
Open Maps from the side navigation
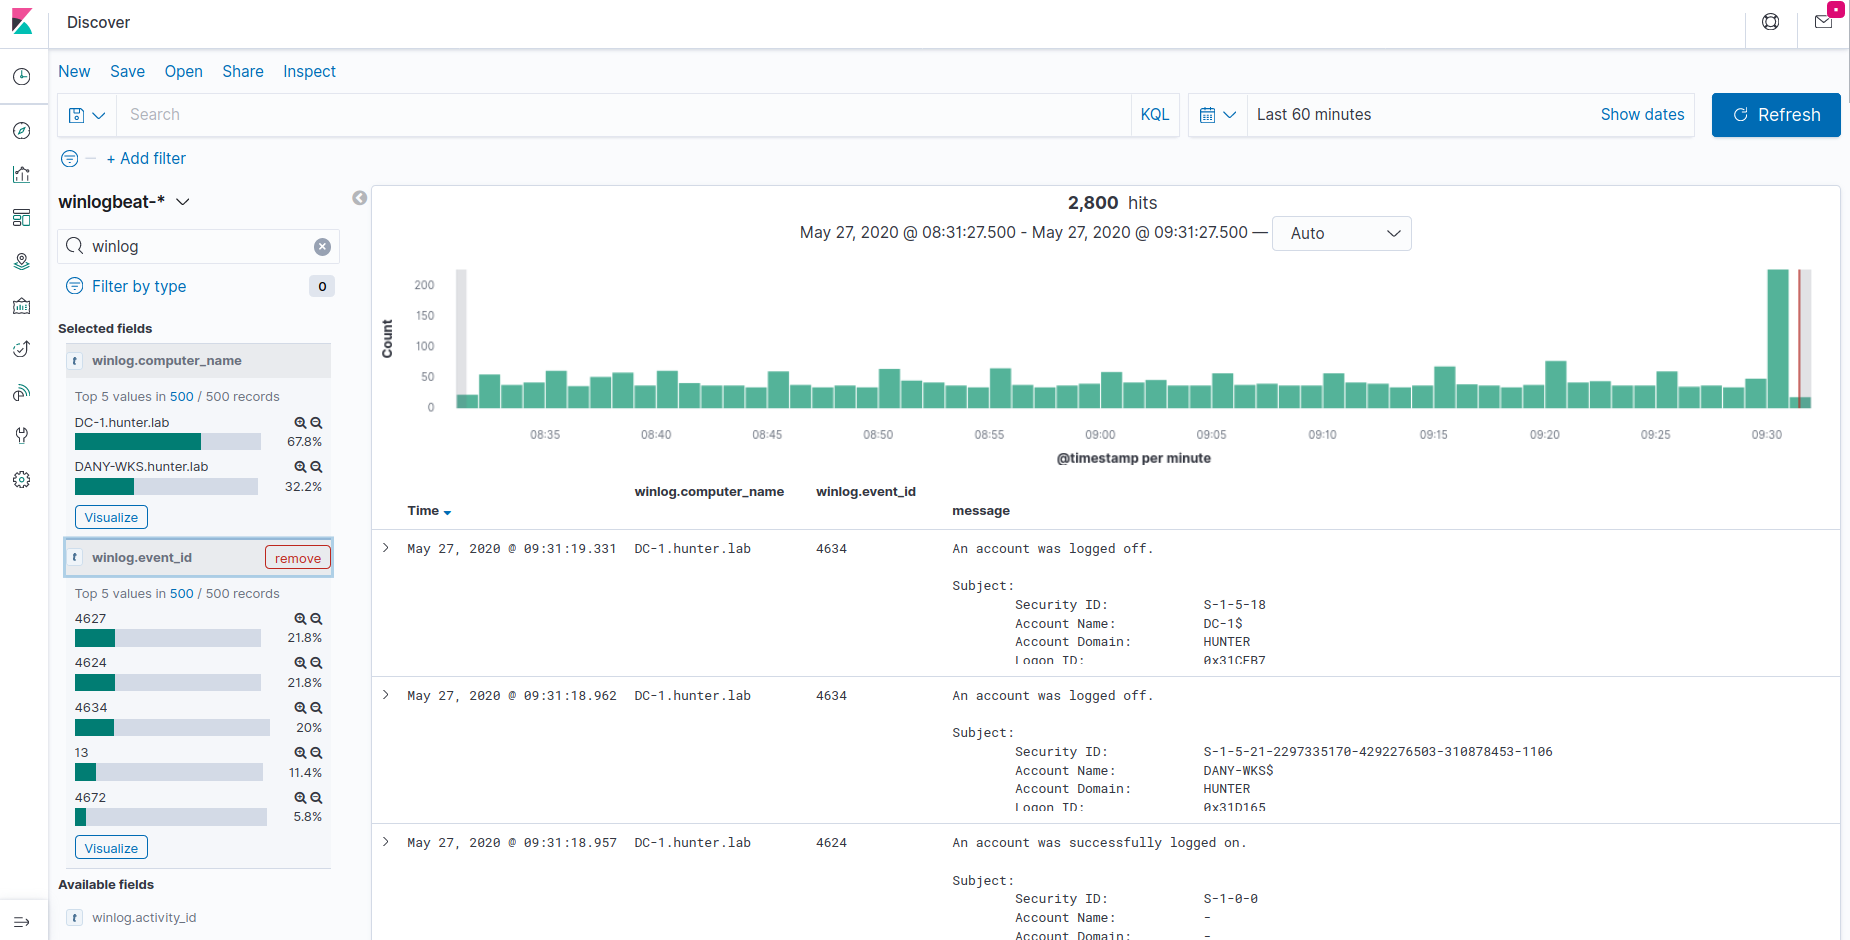21,262
